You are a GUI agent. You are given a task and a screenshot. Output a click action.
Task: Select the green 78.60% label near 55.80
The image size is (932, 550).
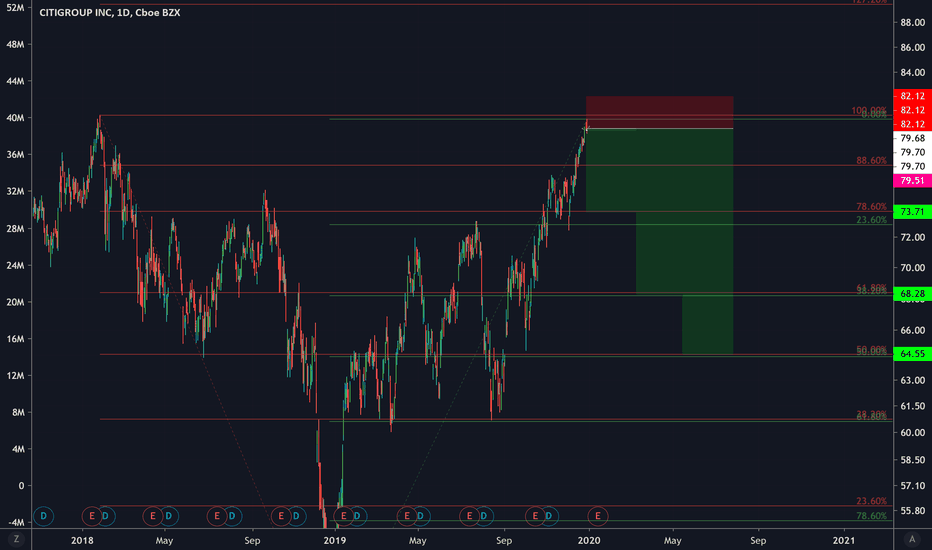(x=871, y=516)
